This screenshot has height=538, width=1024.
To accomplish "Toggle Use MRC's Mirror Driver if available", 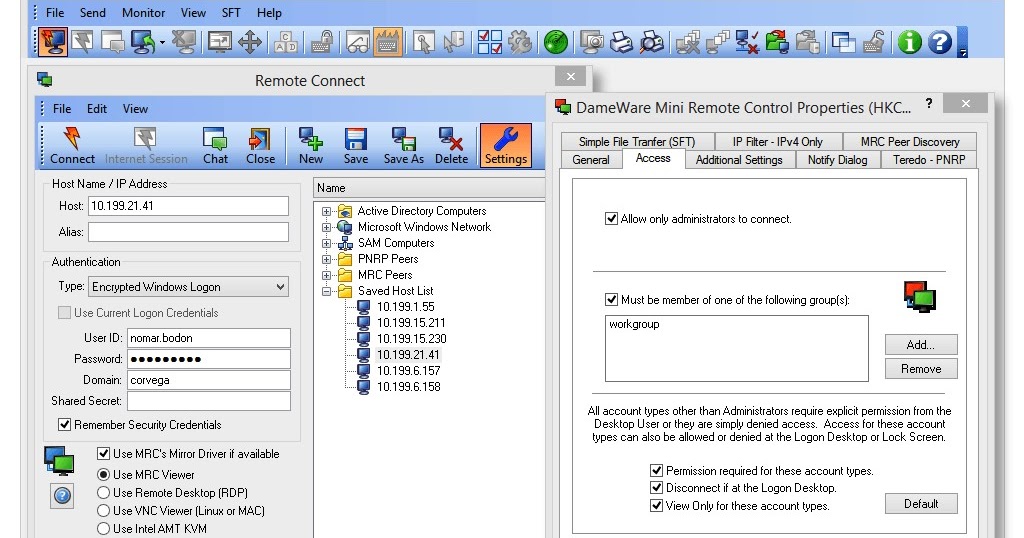I will coord(103,454).
